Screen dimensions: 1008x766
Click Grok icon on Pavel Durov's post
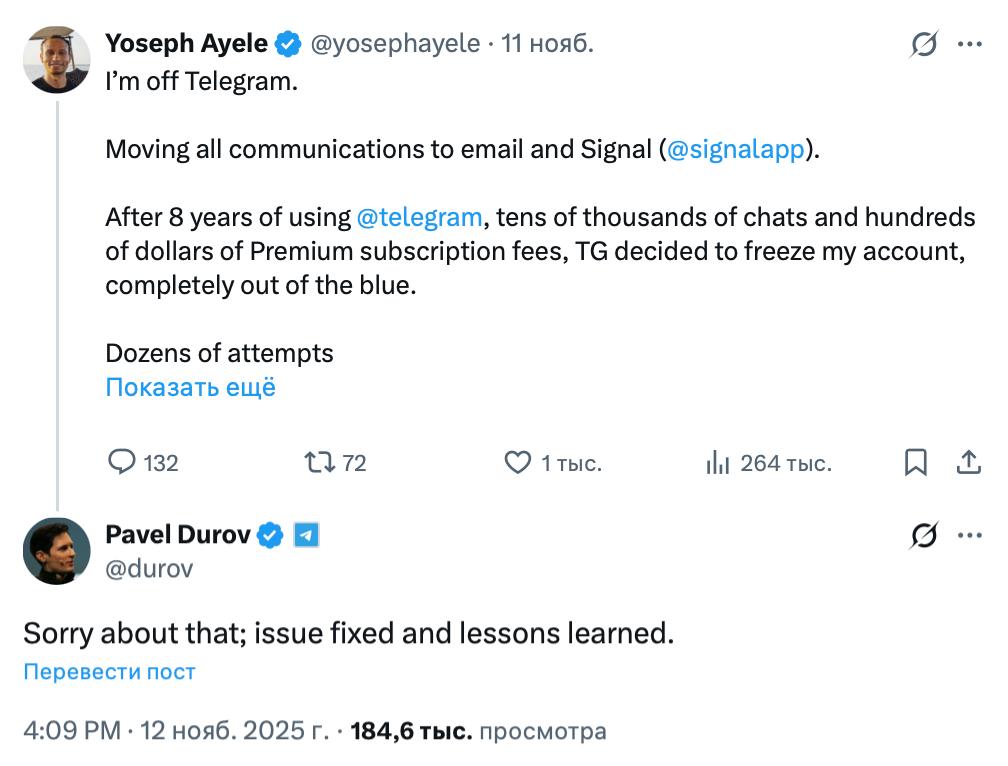coord(924,536)
